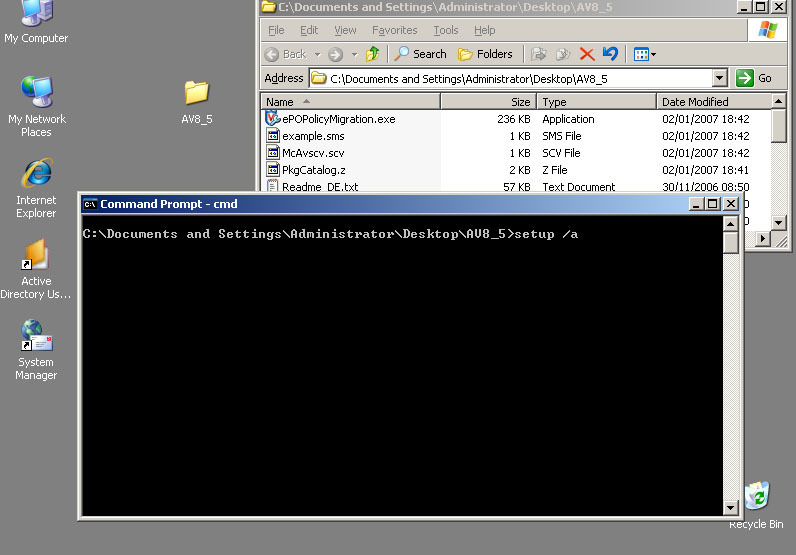Click the Go button
The width and height of the screenshot is (796, 555).
(755, 78)
